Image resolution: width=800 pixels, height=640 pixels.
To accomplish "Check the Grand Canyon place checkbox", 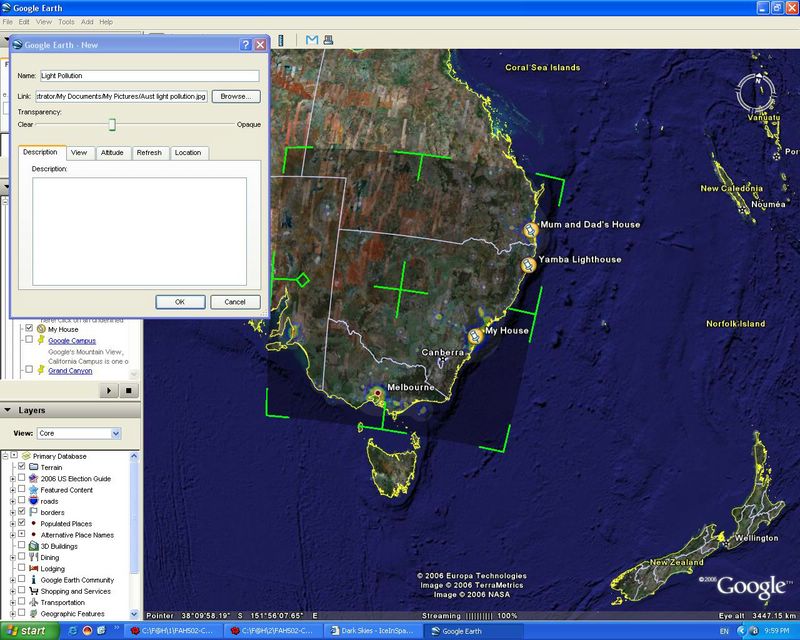I will (29, 369).
